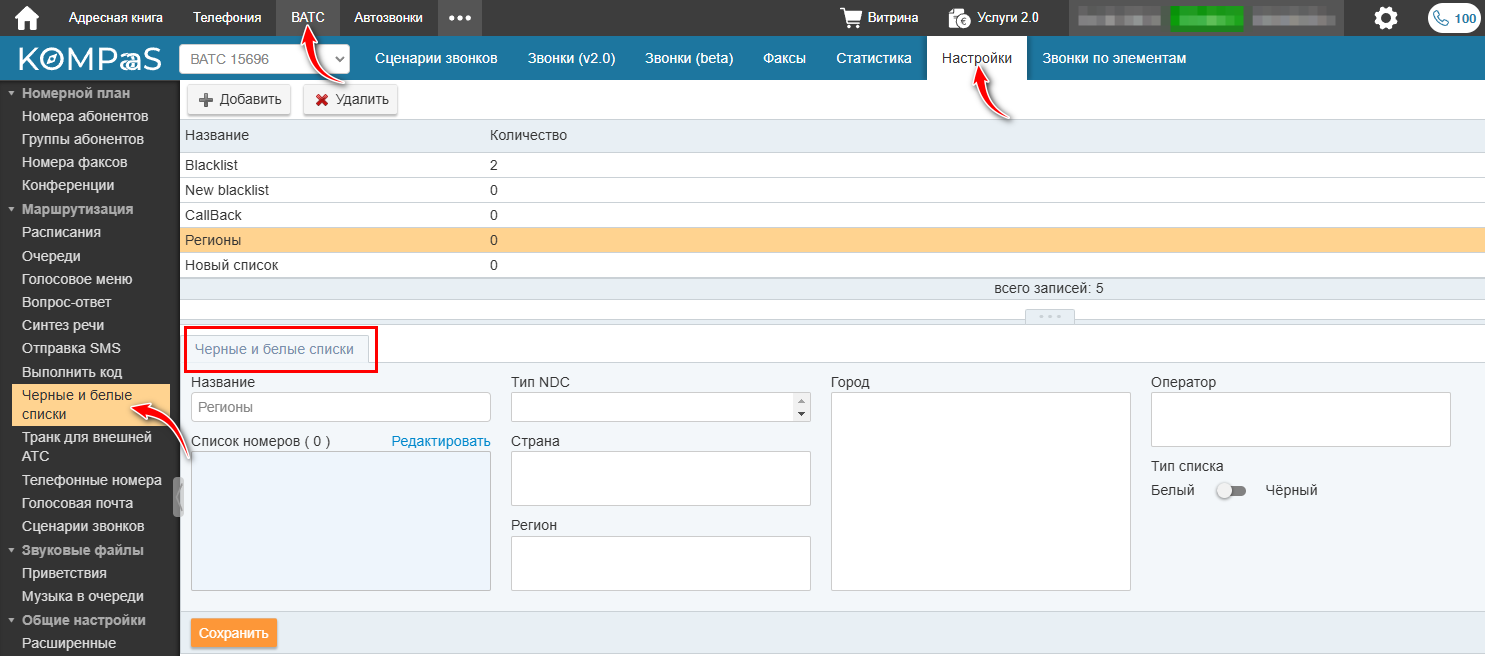The width and height of the screenshot is (1485, 656).
Task: Select Черные и белые списки panel tab
Action: pos(275,349)
